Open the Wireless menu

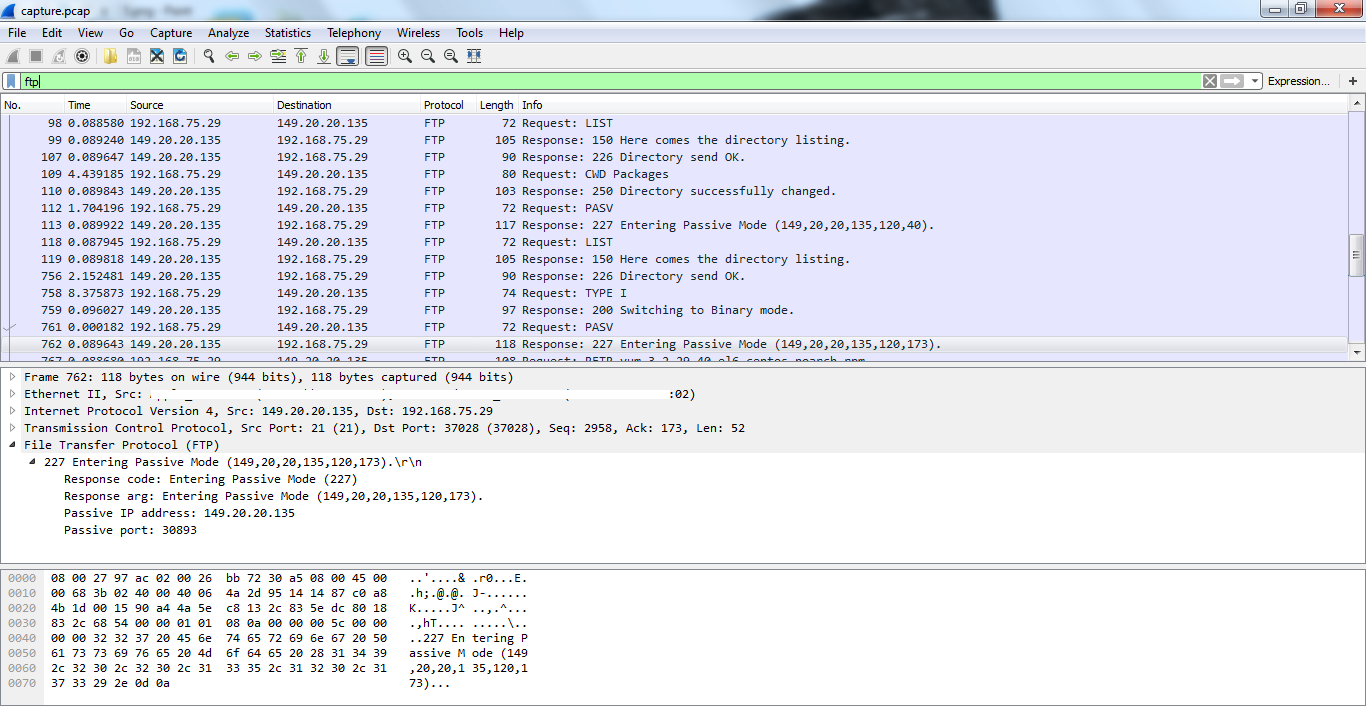point(418,33)
